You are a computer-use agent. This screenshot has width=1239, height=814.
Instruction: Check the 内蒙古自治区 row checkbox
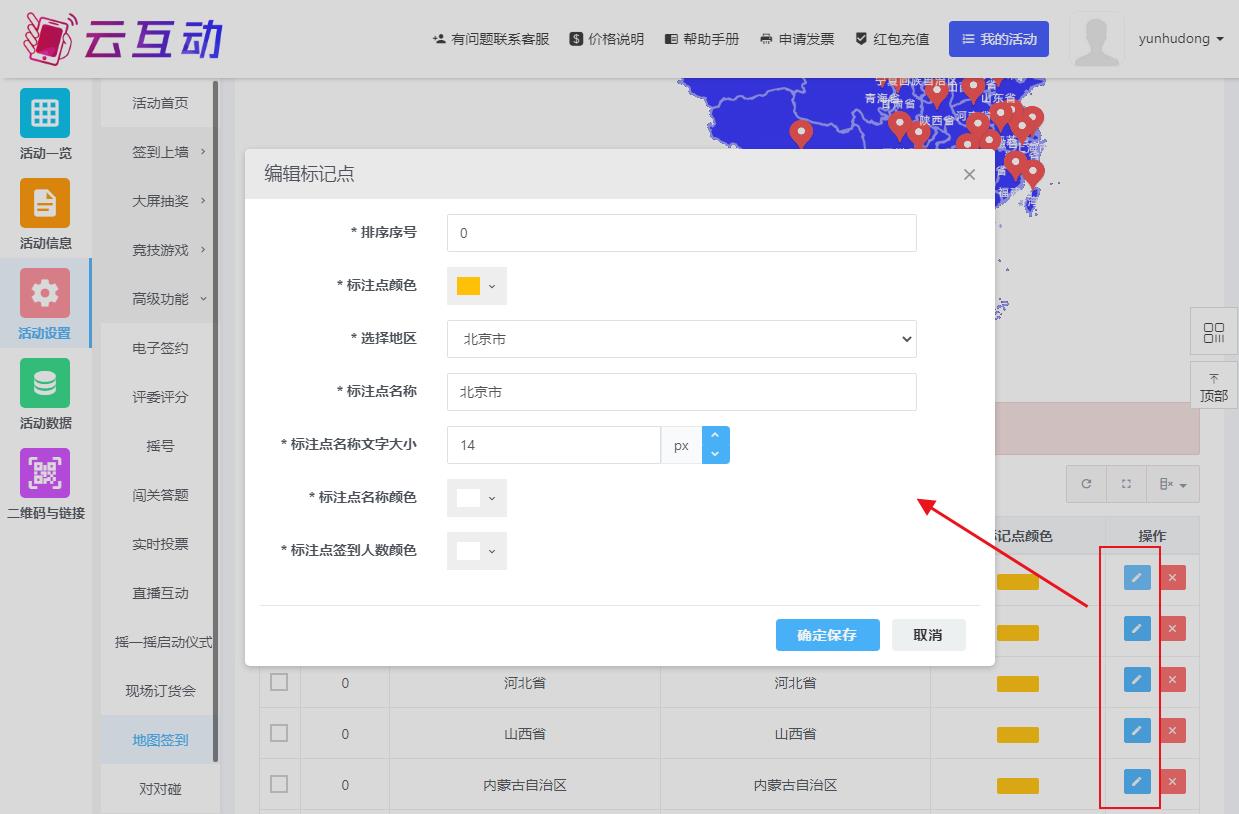[x=279, y=784]
